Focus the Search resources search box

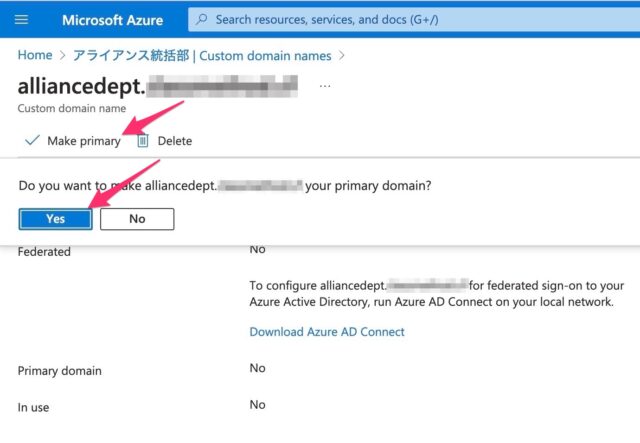coord(414,20)
